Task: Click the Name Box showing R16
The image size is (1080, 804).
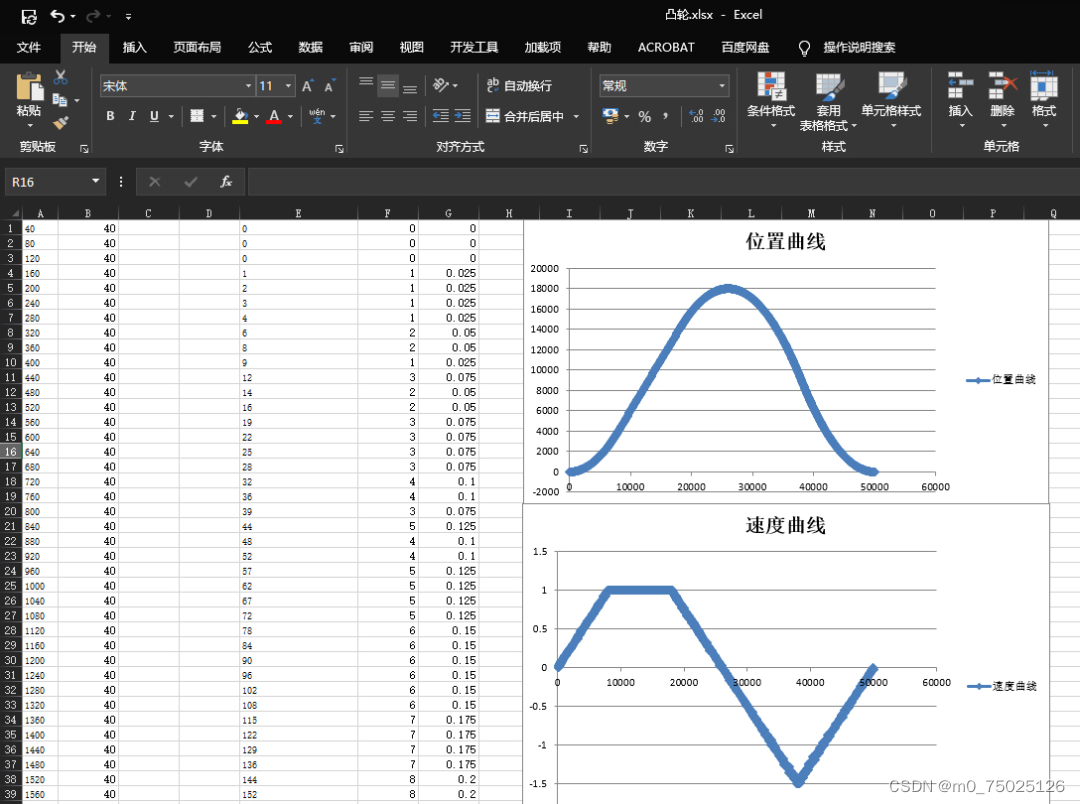Action: 55,182
